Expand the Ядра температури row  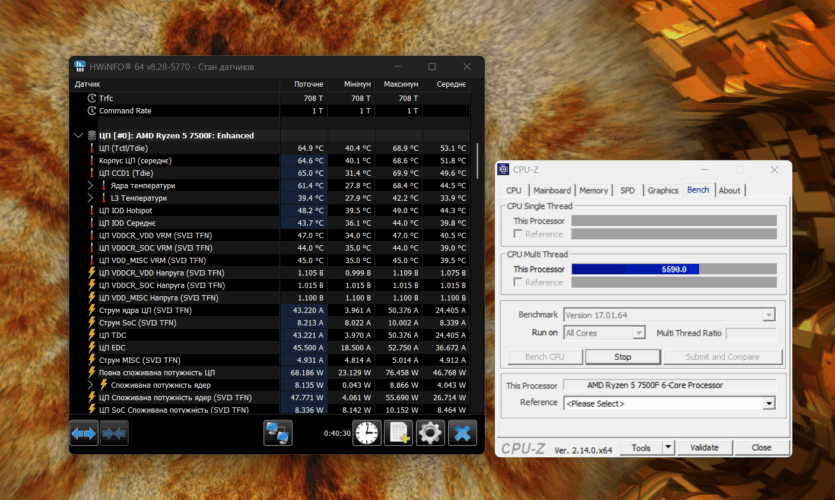[x=90, y=185]
